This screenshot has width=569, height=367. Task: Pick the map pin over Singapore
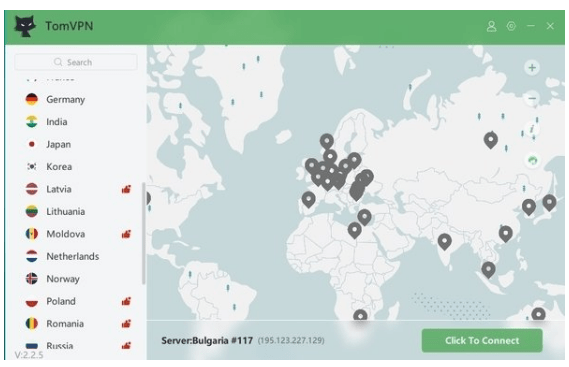[x=488, y=270]
